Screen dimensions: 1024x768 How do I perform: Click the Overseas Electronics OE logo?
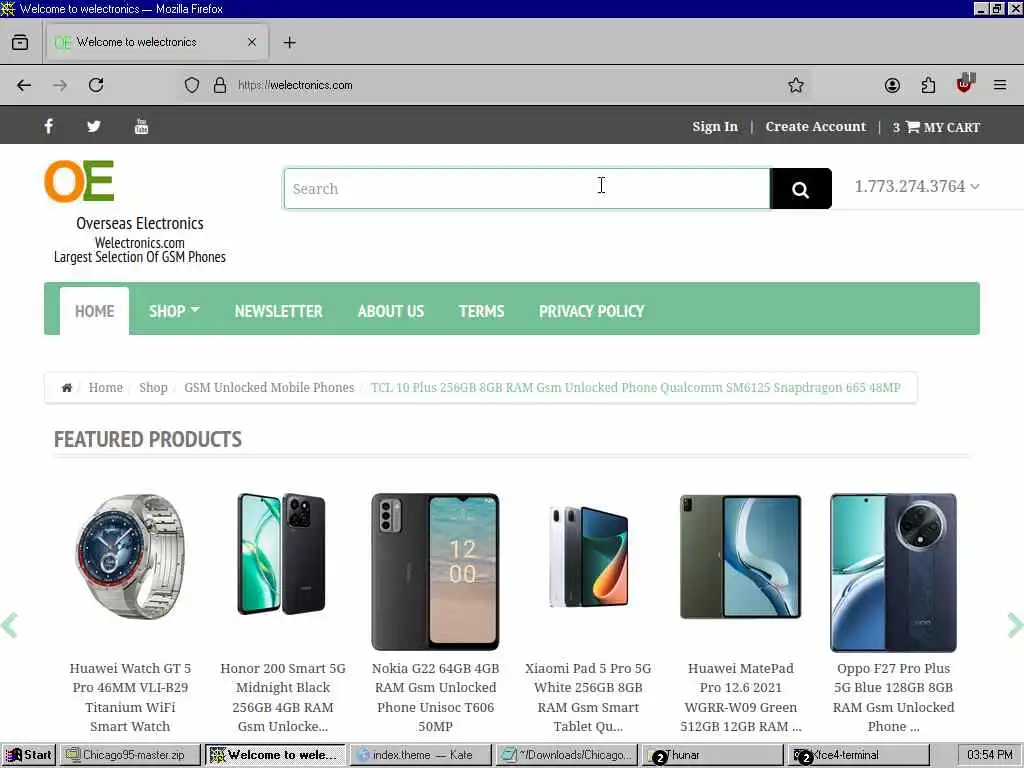79,181
